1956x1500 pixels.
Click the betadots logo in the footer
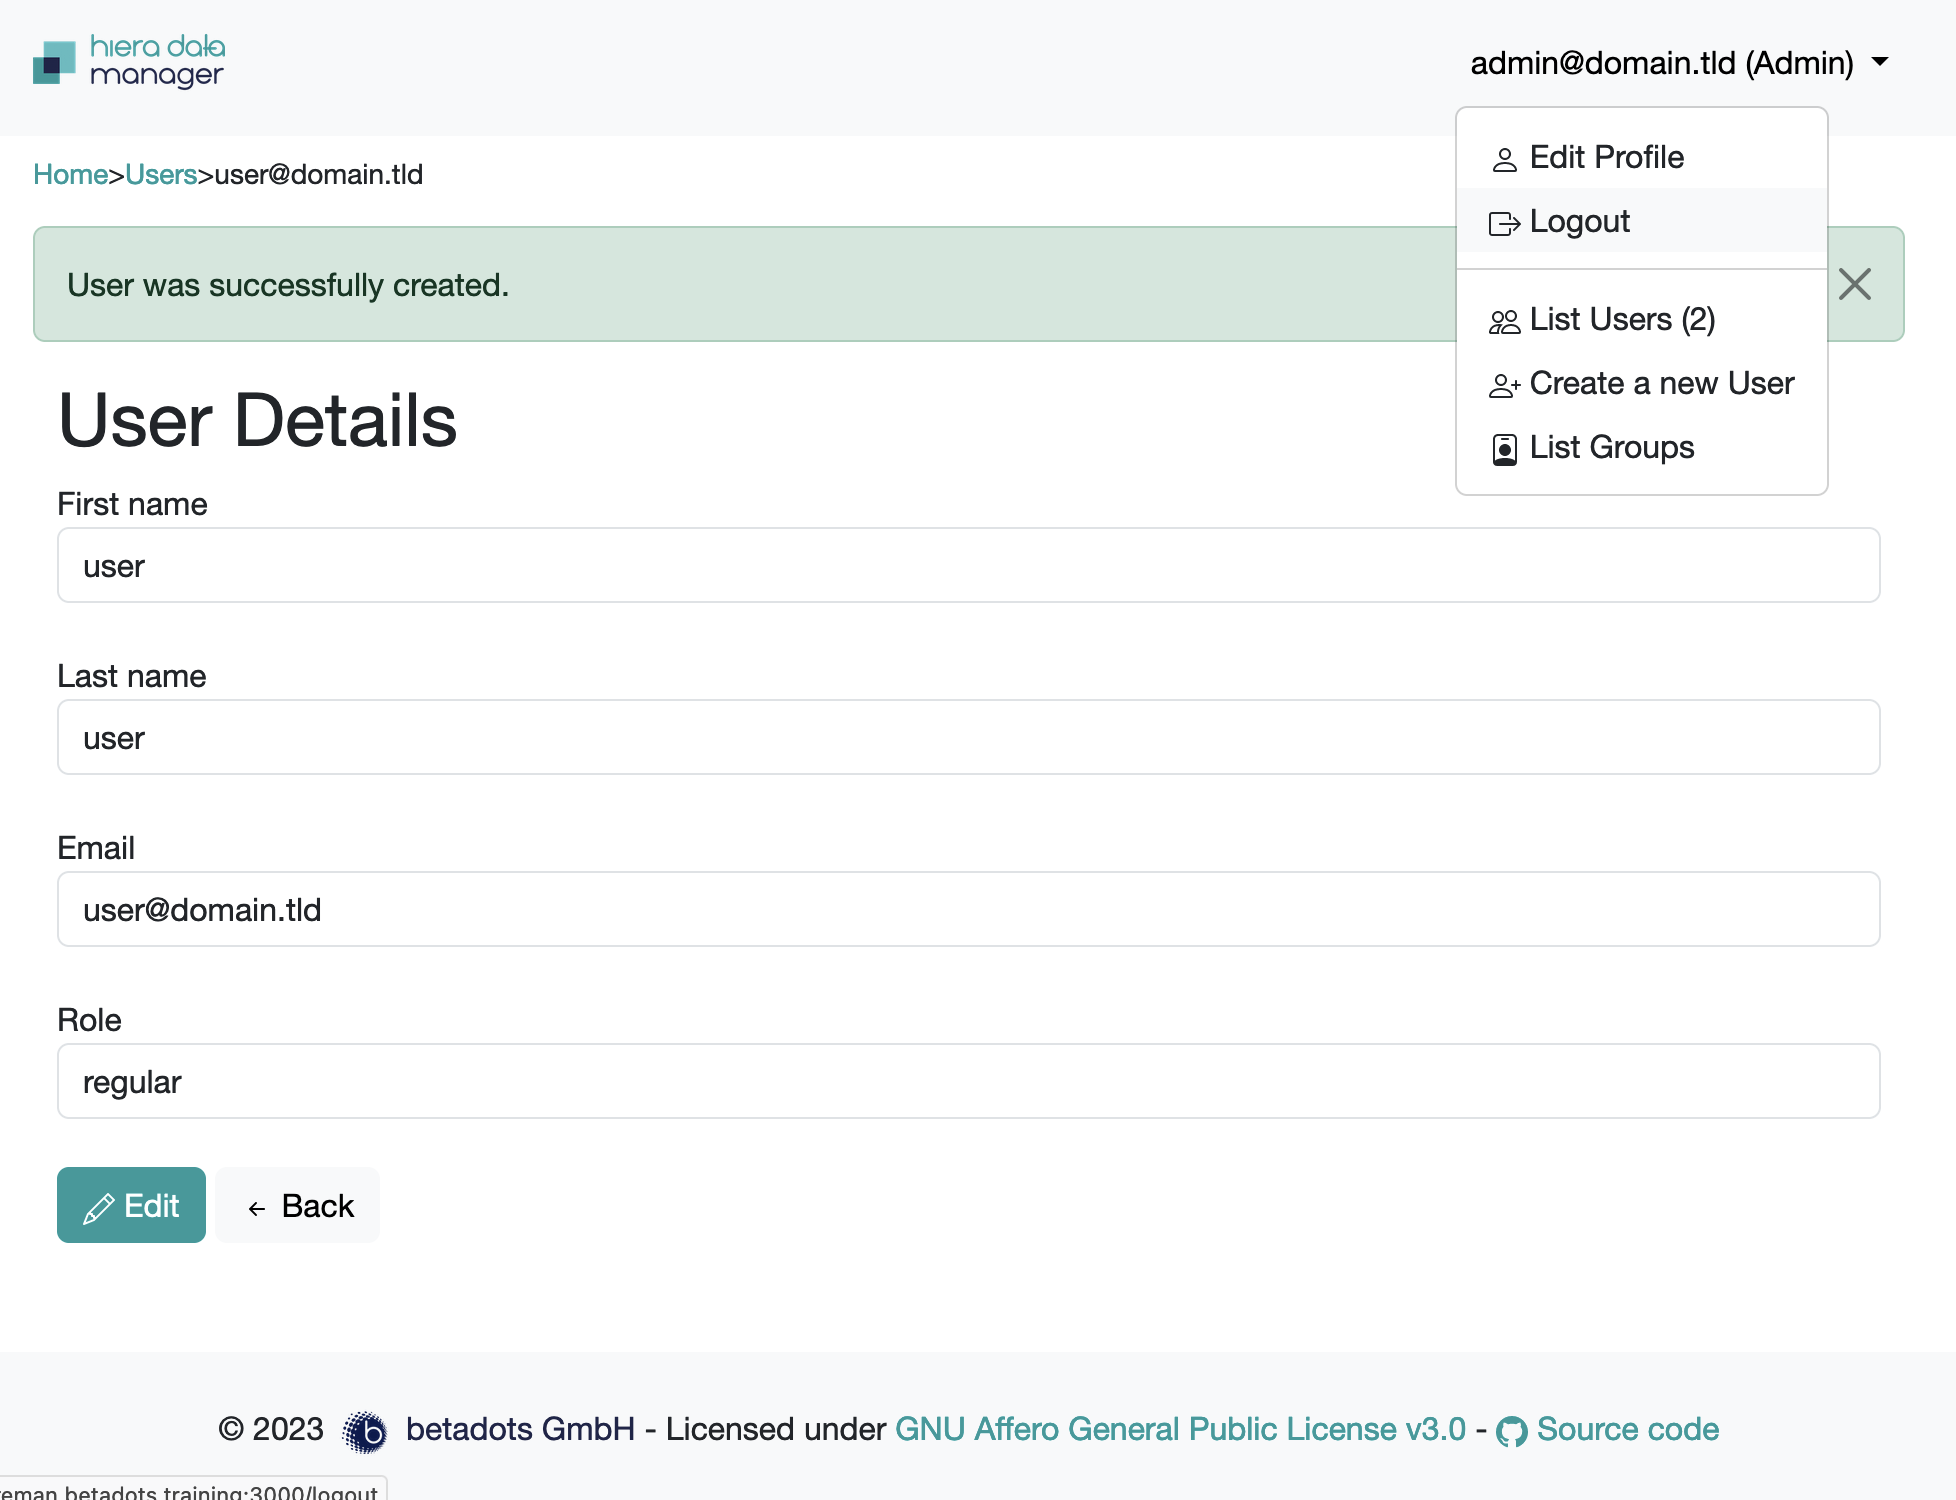tap(365, 1431)
